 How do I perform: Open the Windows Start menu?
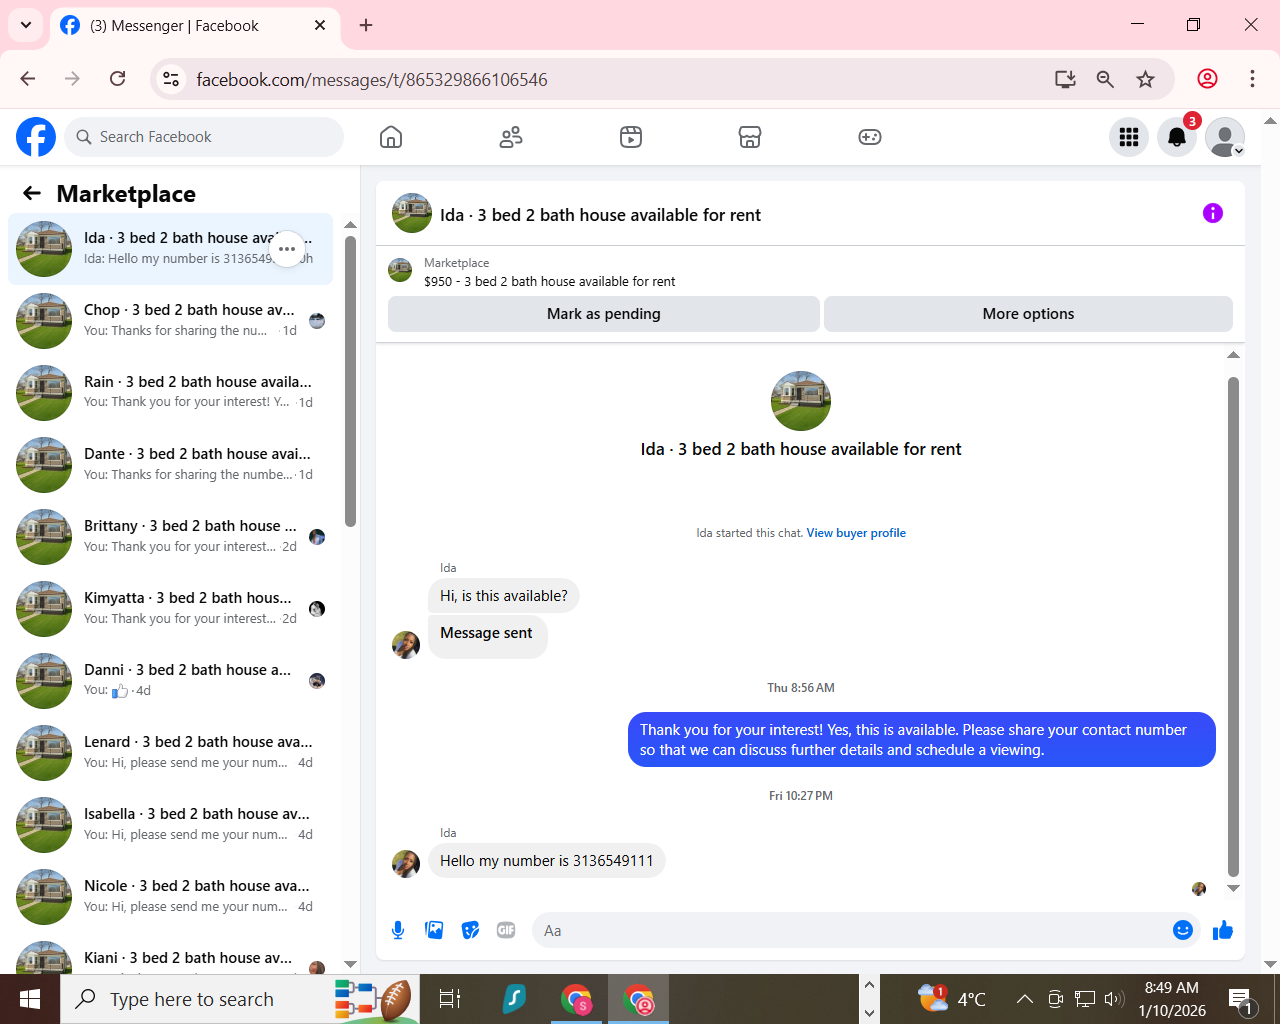point(30,999)
